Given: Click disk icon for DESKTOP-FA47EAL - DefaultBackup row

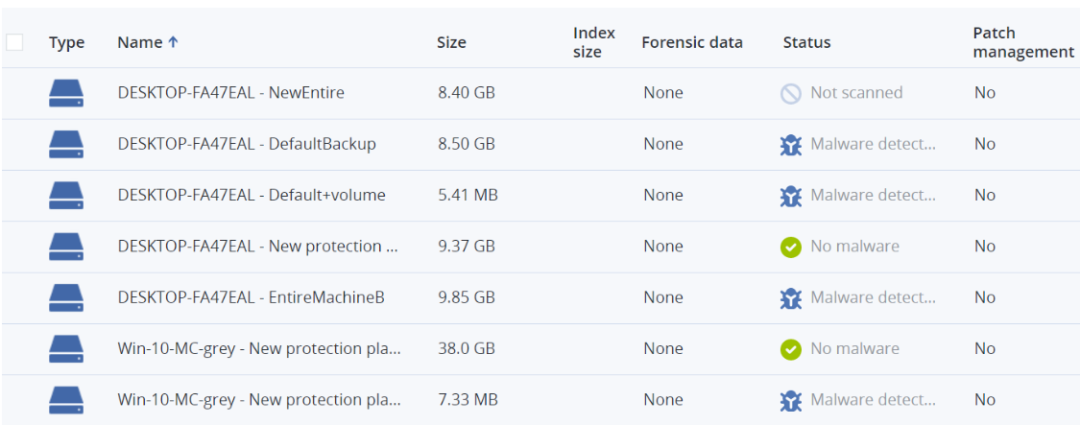Looking at the screenshot, I should coord(66,144).
